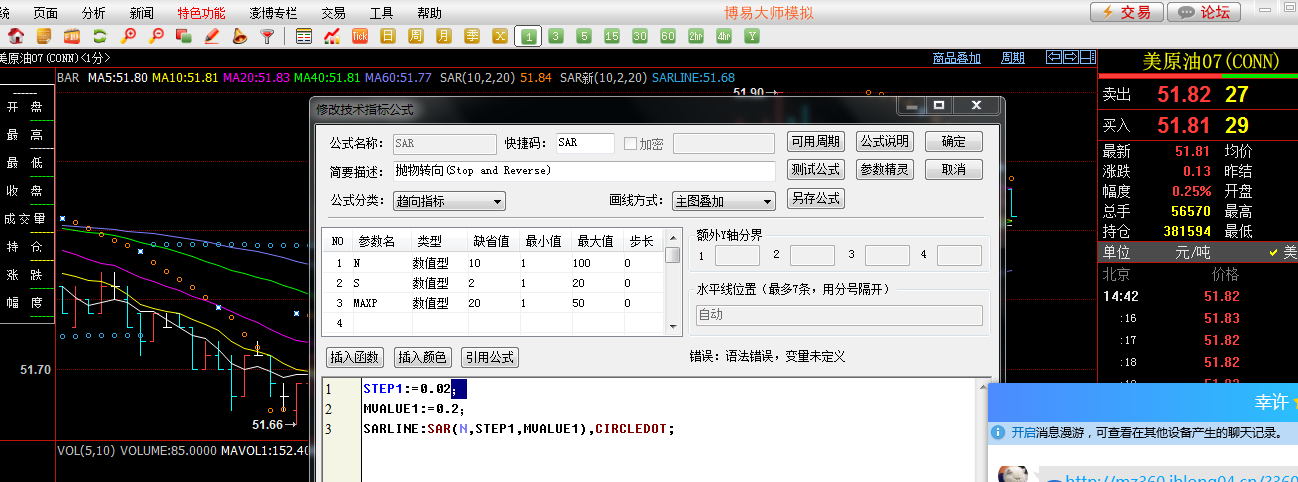Click the 测试公式 button
Screen dimensions: 1298x482
click(x=816, y=170)
